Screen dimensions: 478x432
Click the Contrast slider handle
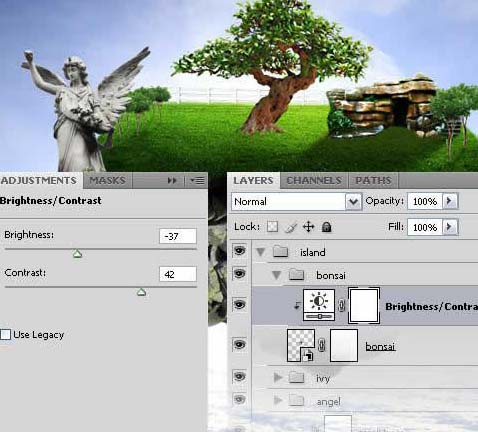click(x=142, y=292)
